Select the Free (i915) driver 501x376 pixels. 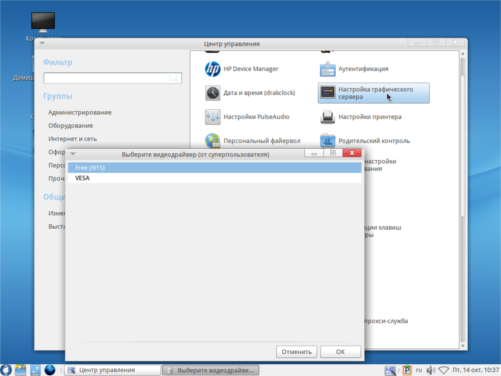[x=214, y=168]
